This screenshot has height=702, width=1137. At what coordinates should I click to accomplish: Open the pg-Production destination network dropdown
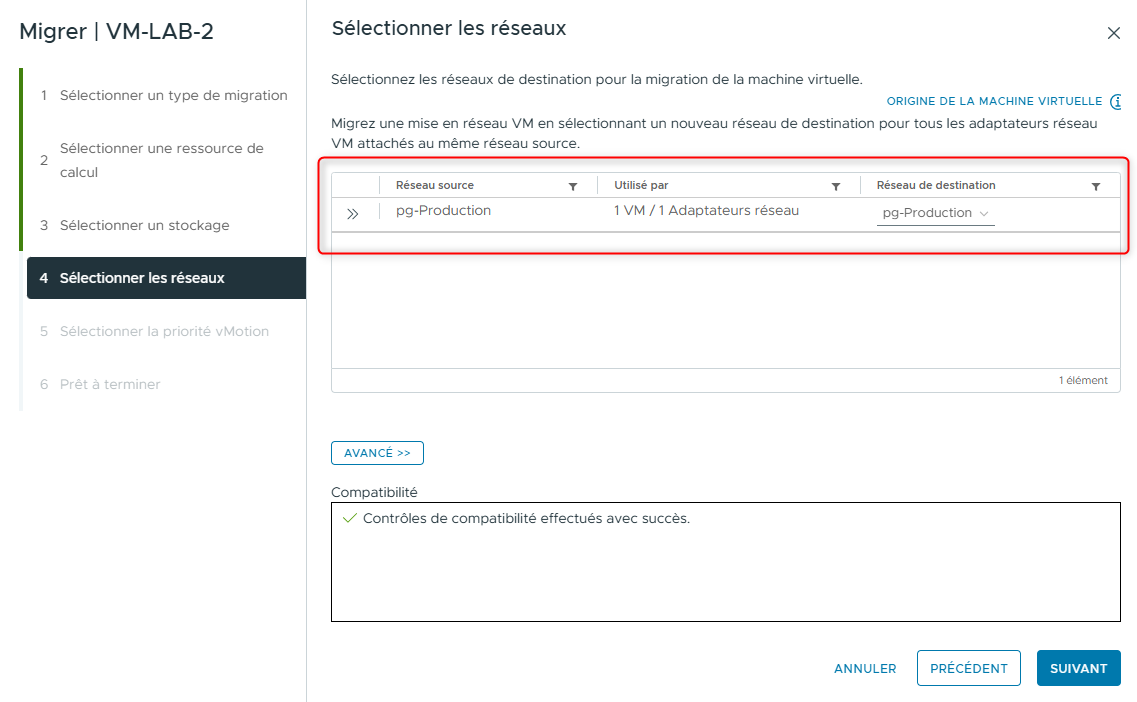coord(935,212)
